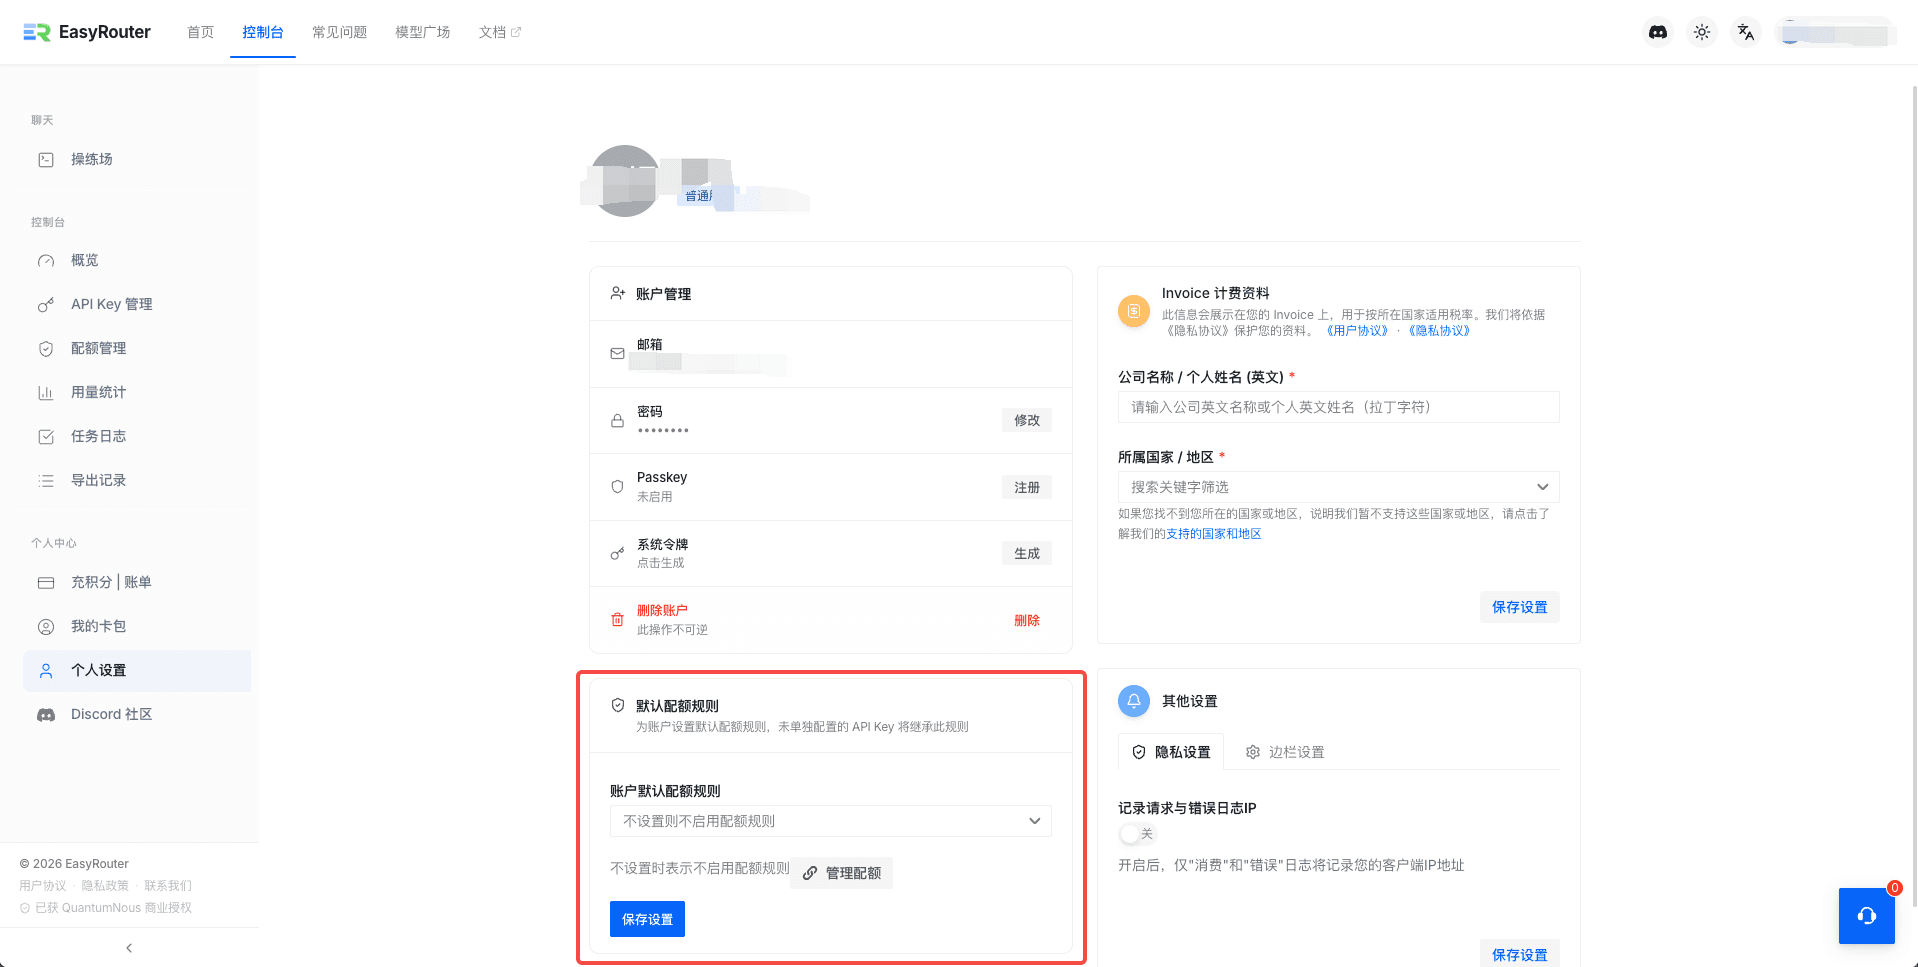
Task: Click the blue 保存设置 quota button
Action: point(647,919)
